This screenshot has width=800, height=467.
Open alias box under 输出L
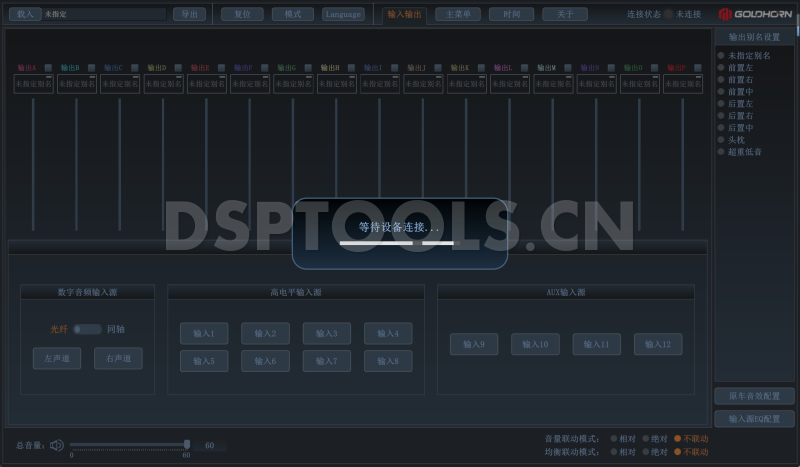510,84
